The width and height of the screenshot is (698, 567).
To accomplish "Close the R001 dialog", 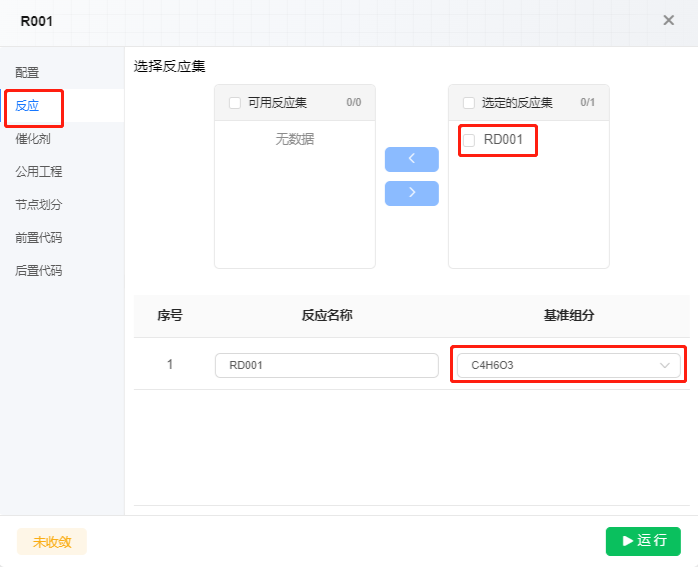I will [x=668, y=20].
